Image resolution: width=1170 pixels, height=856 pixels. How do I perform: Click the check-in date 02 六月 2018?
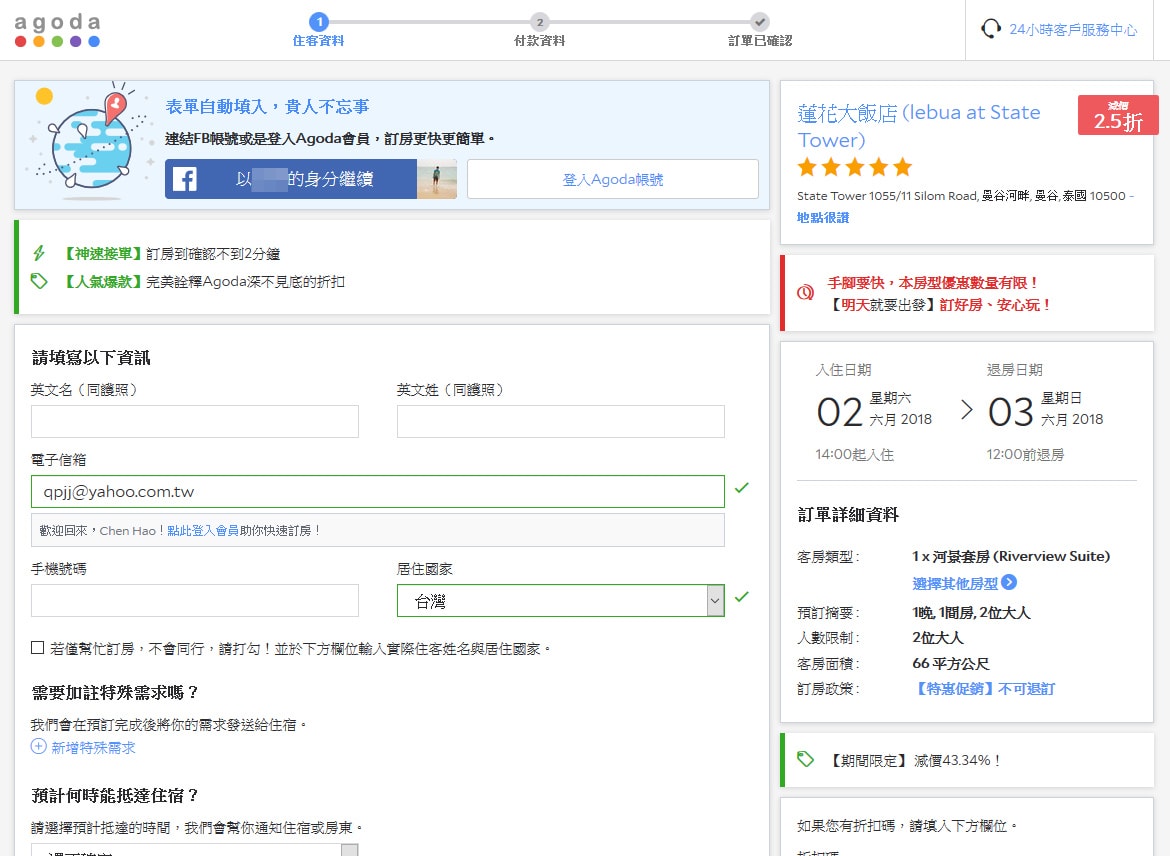(x=874, y=410)
